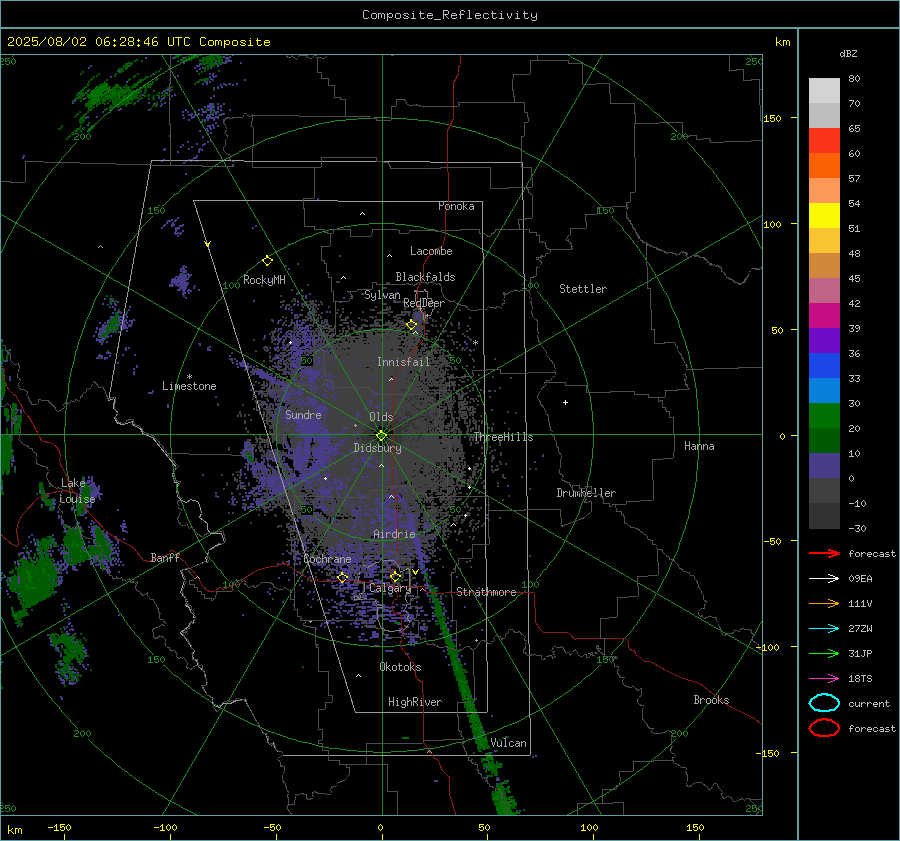The image size is (900, 841).
Task: Click the Sylvan label
Action: (x=382, y=295)
